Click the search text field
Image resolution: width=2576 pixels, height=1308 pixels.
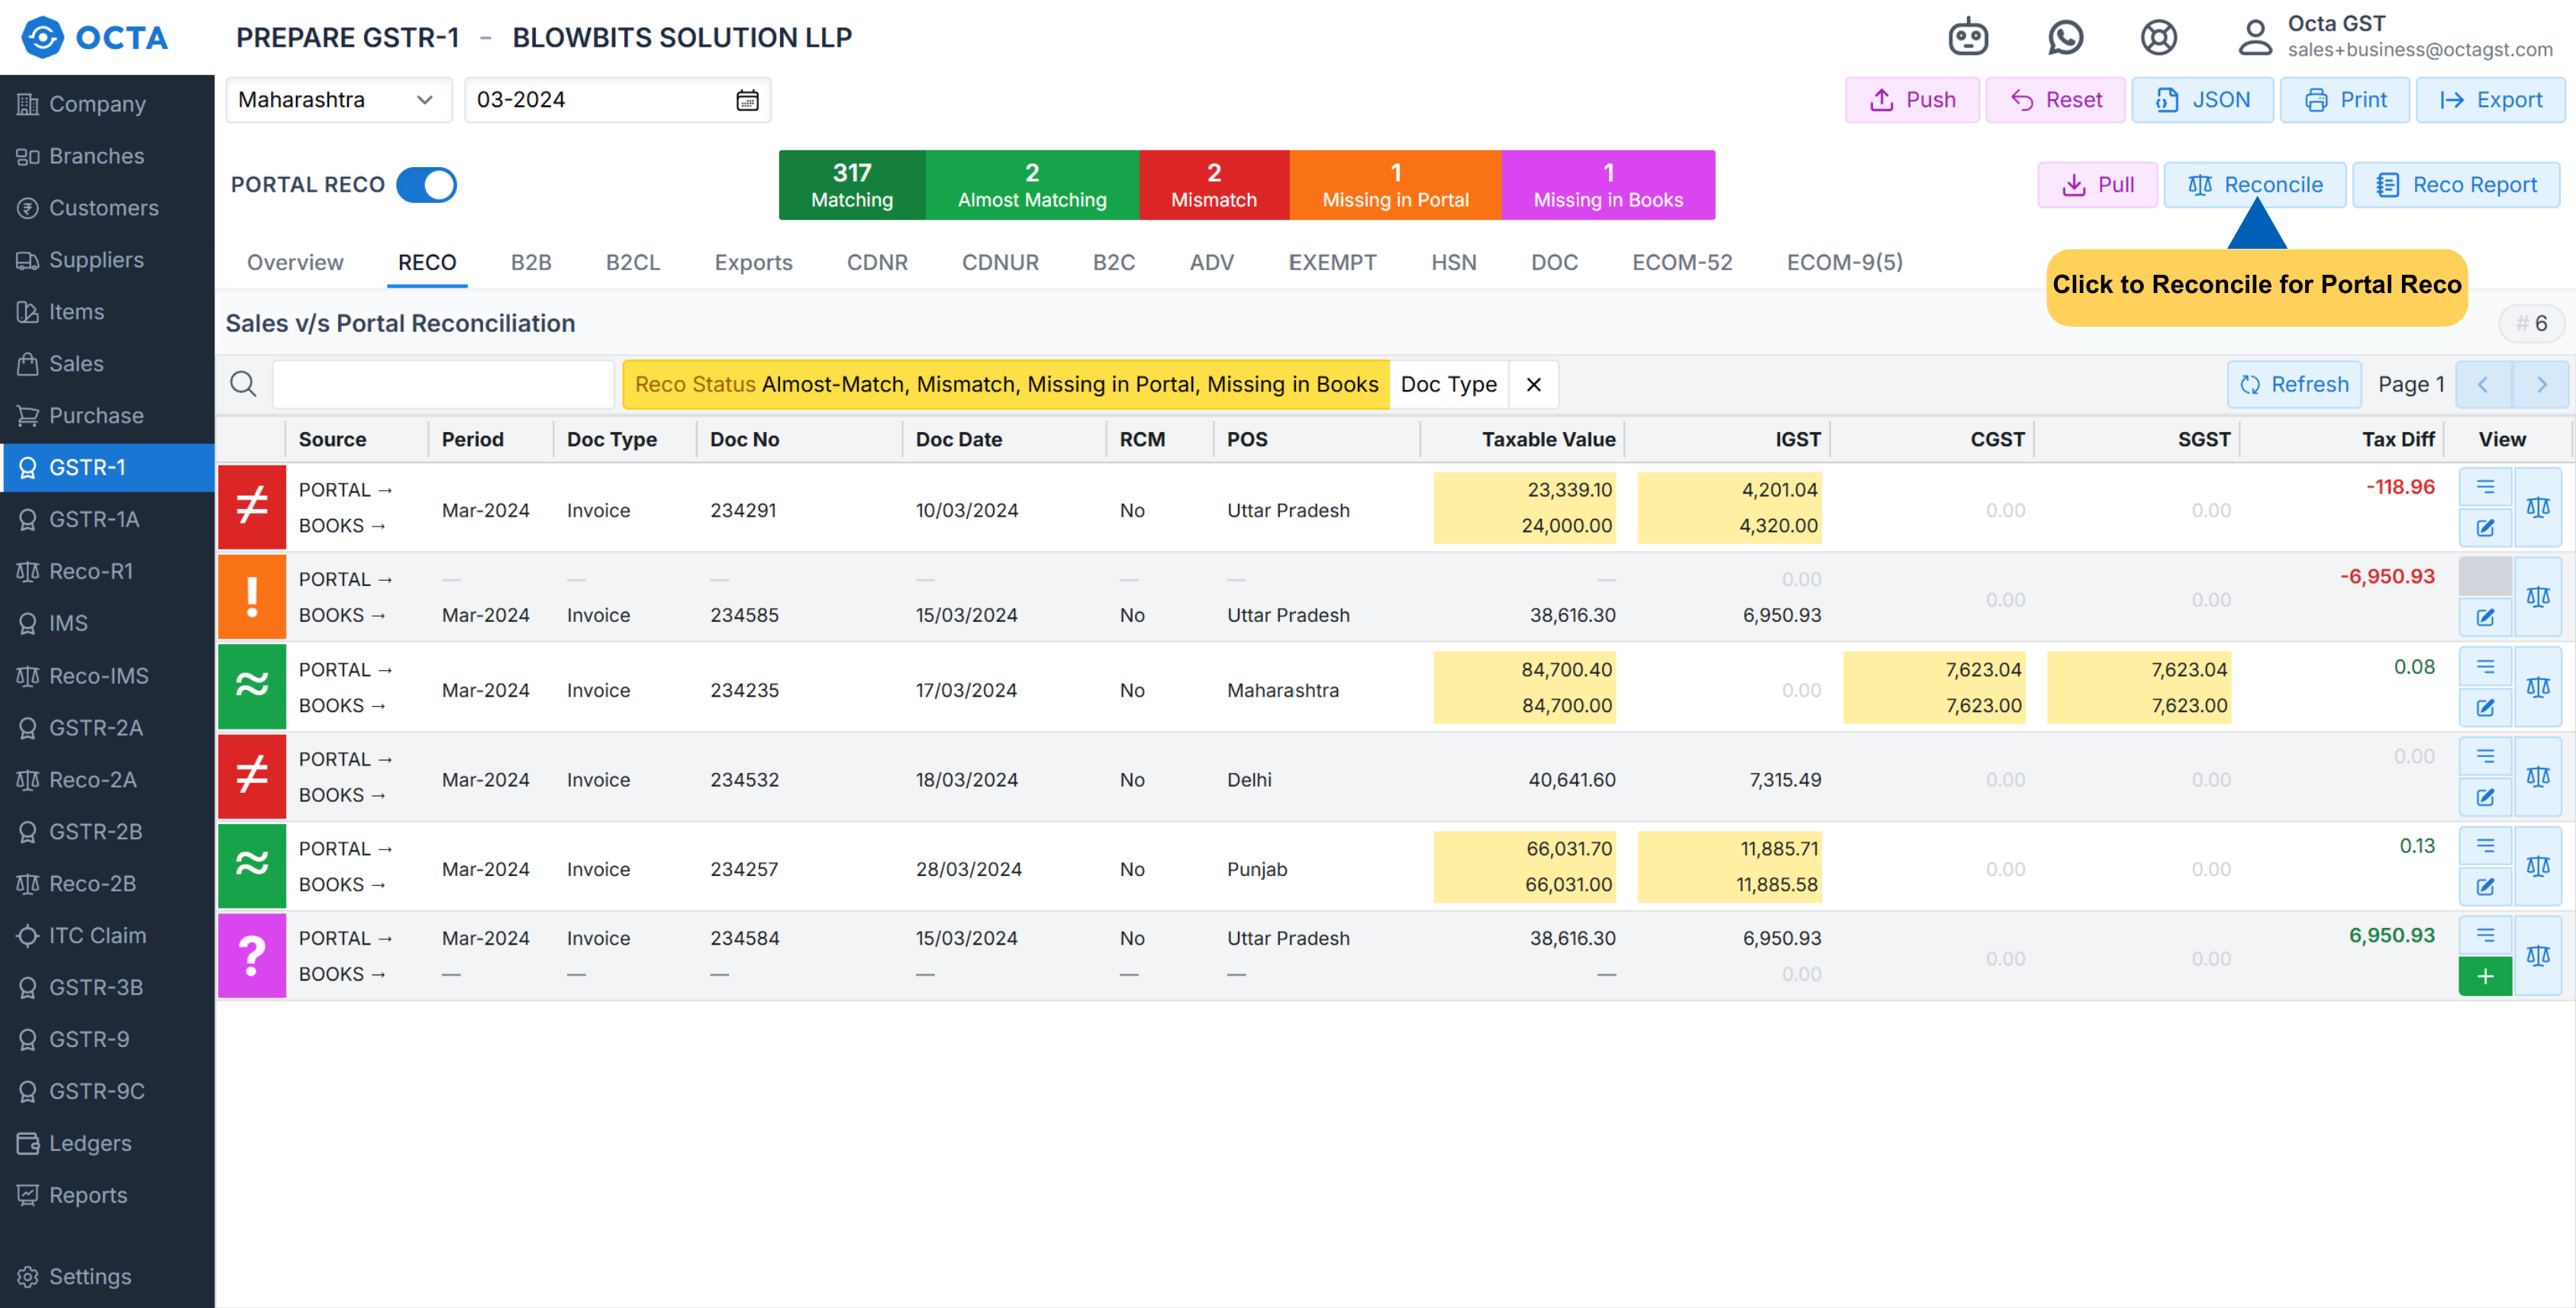click(x=443, y=384)
